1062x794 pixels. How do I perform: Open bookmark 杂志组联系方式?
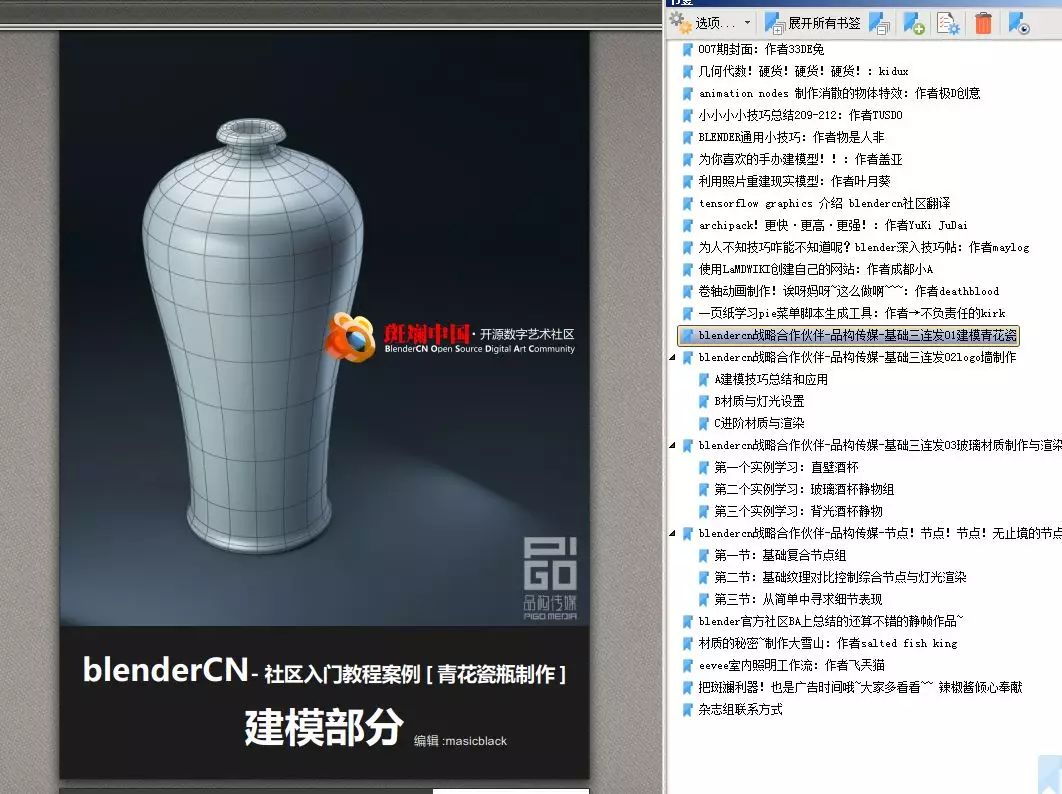point(740,709)
